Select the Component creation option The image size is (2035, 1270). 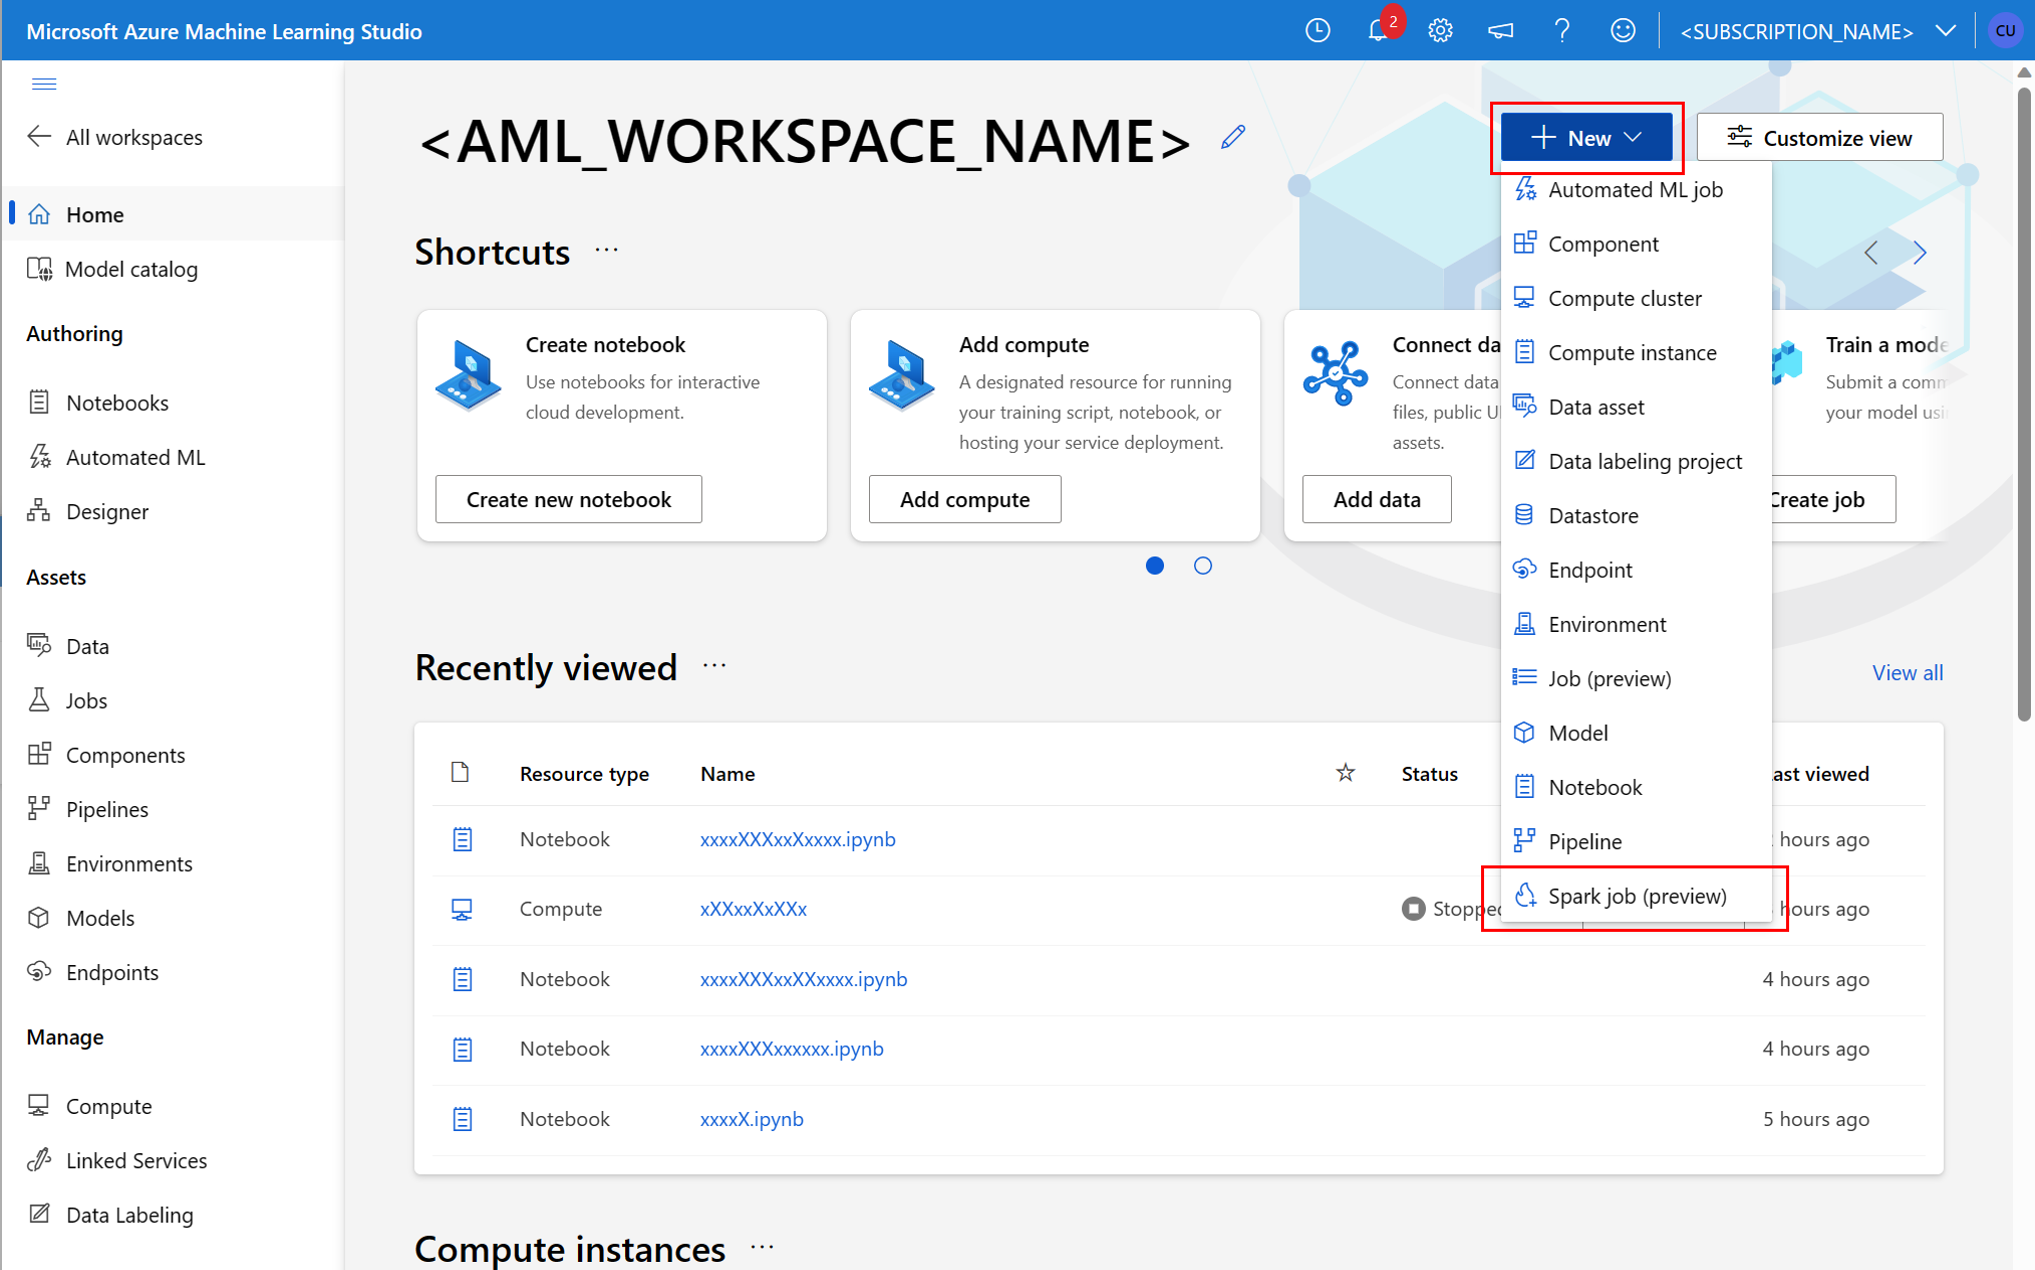1605,243
